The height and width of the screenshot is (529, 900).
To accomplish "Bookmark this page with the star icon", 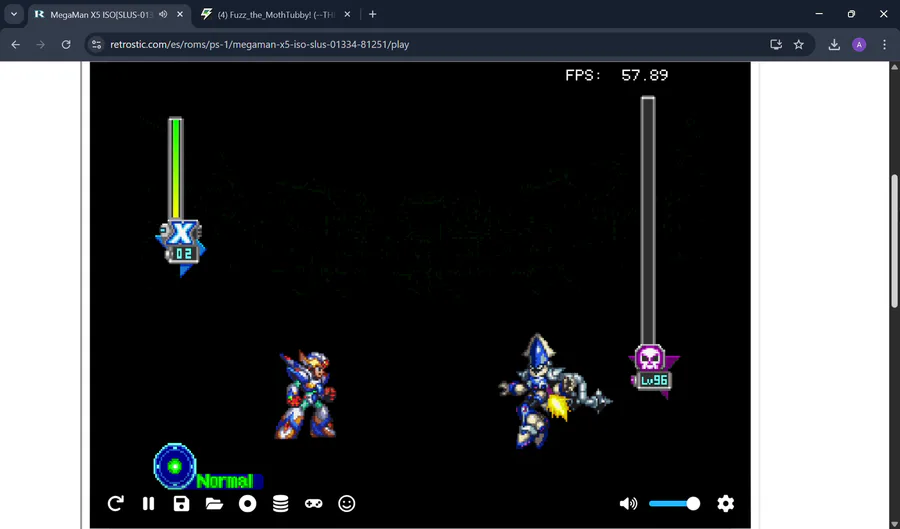I will pos(798,44).
